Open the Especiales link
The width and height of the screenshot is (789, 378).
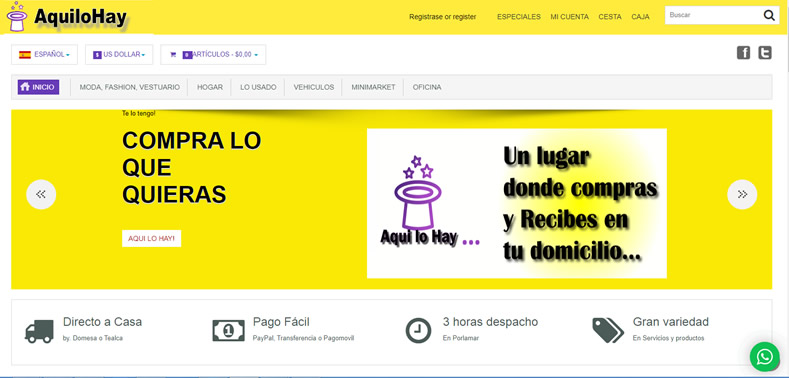pos(519,17)
